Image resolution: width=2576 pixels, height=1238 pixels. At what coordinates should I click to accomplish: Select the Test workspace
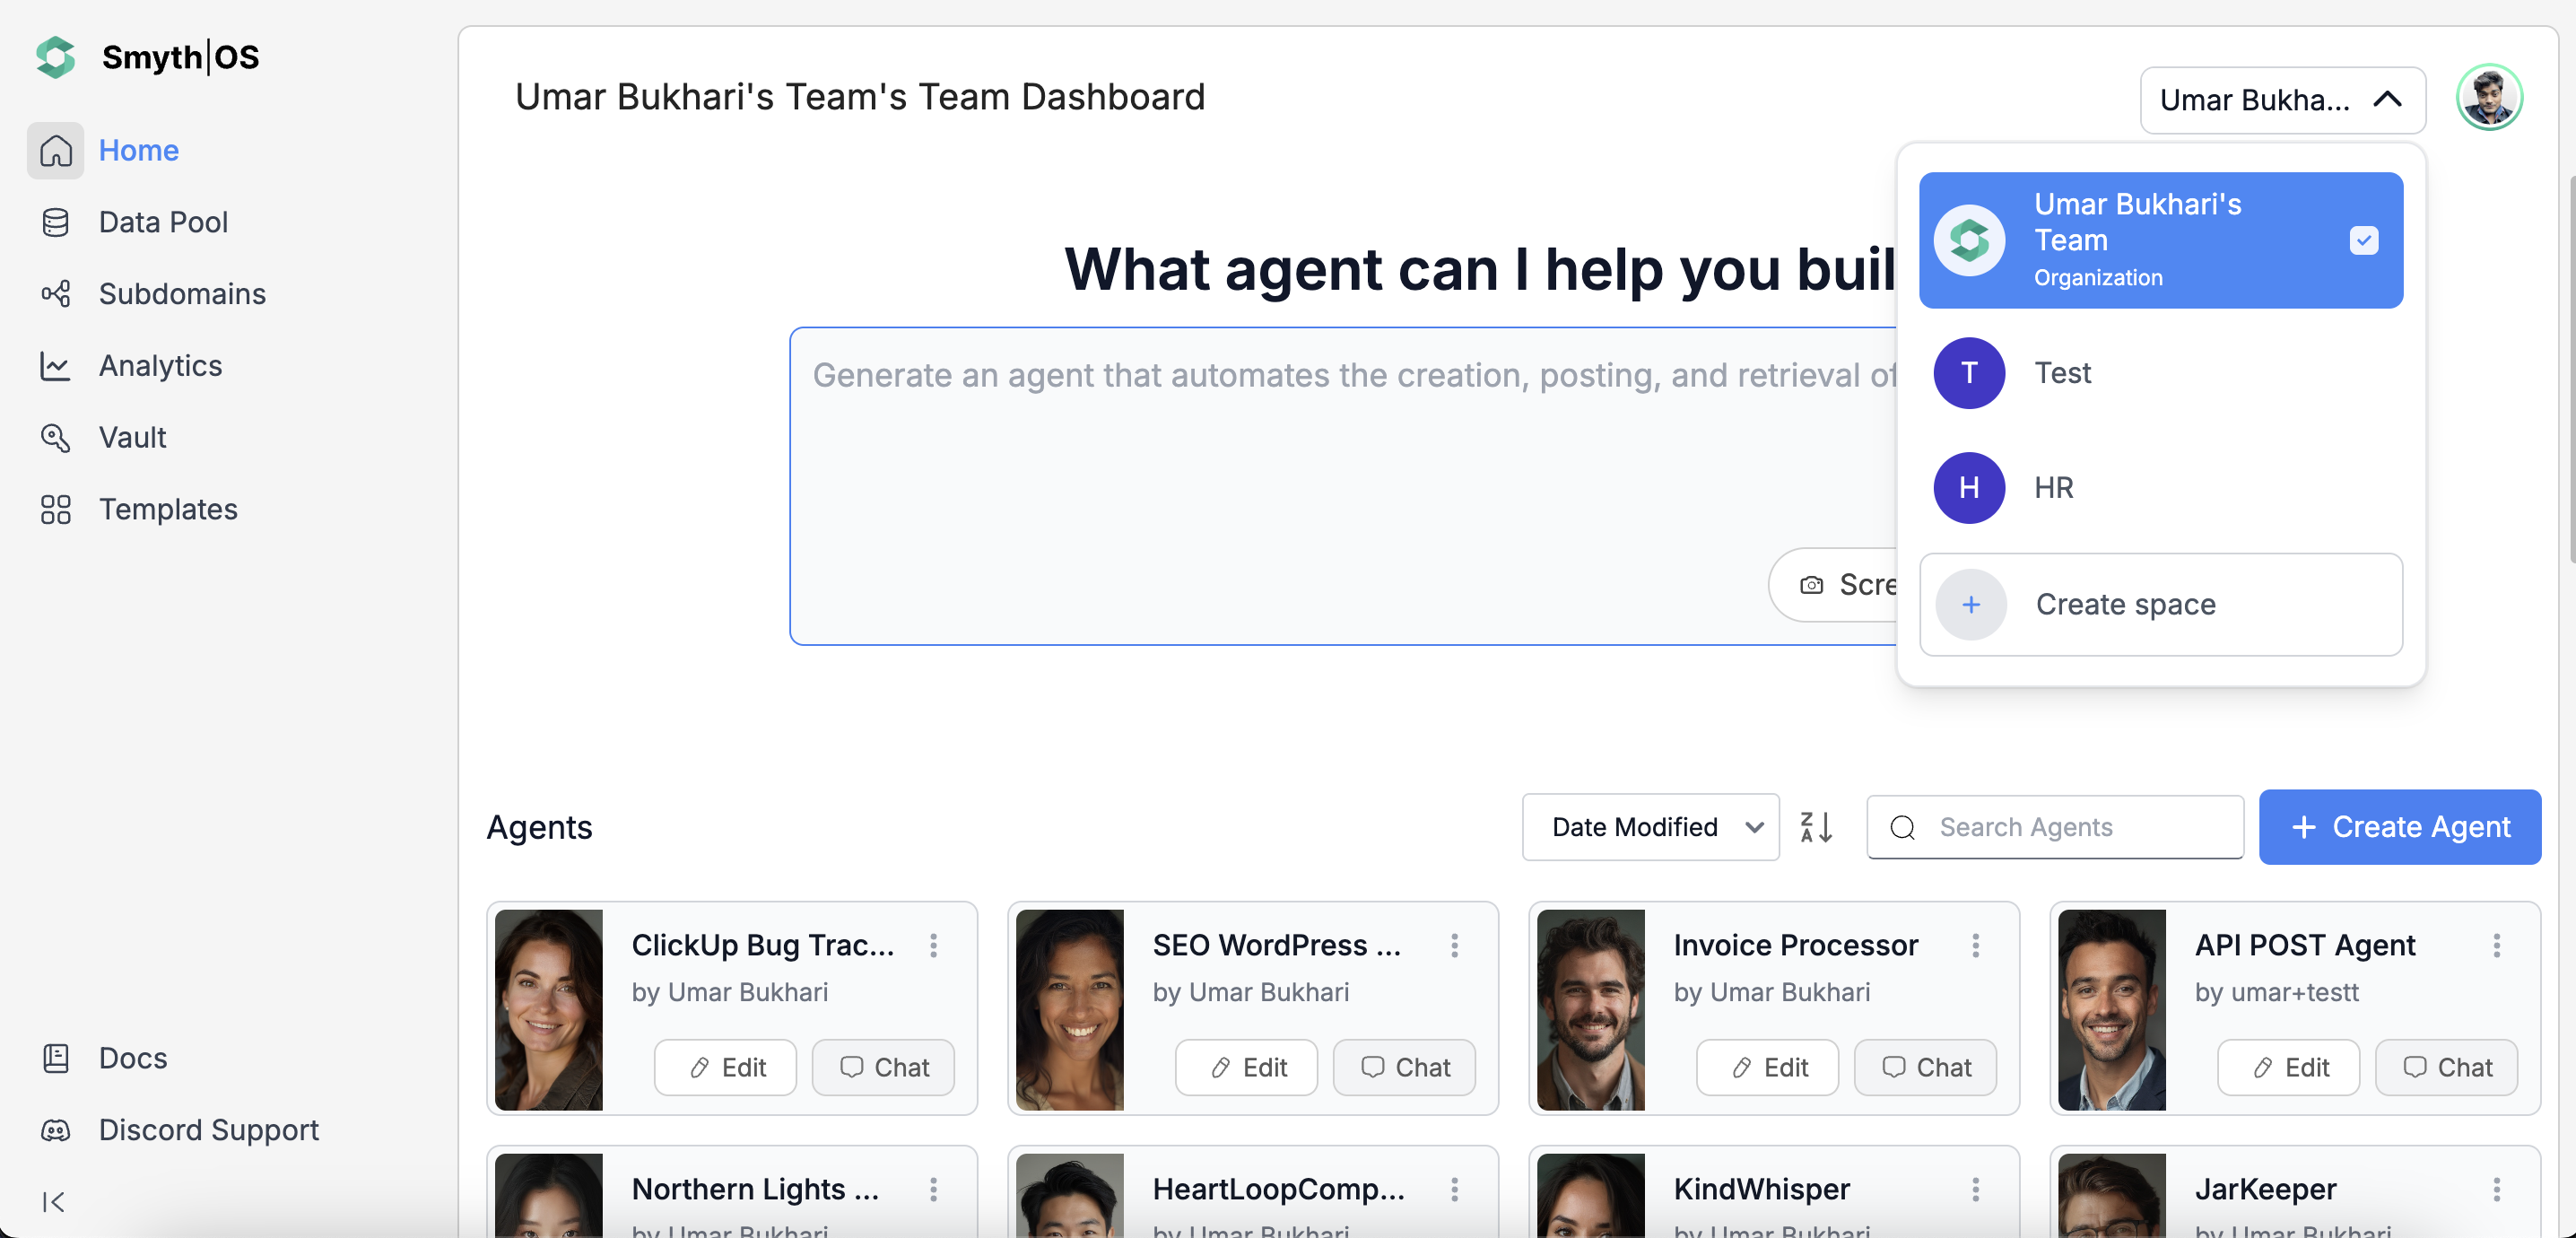pos(2062,373)
